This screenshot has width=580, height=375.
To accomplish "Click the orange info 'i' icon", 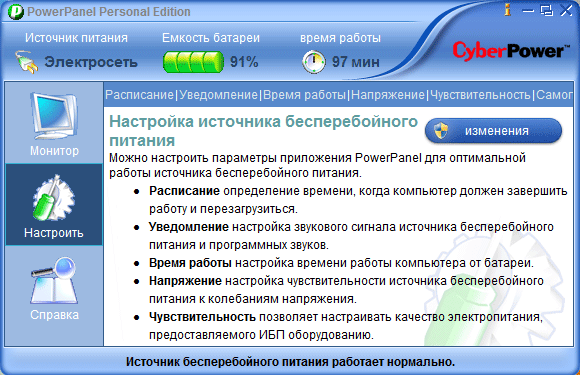I will 508,10.
